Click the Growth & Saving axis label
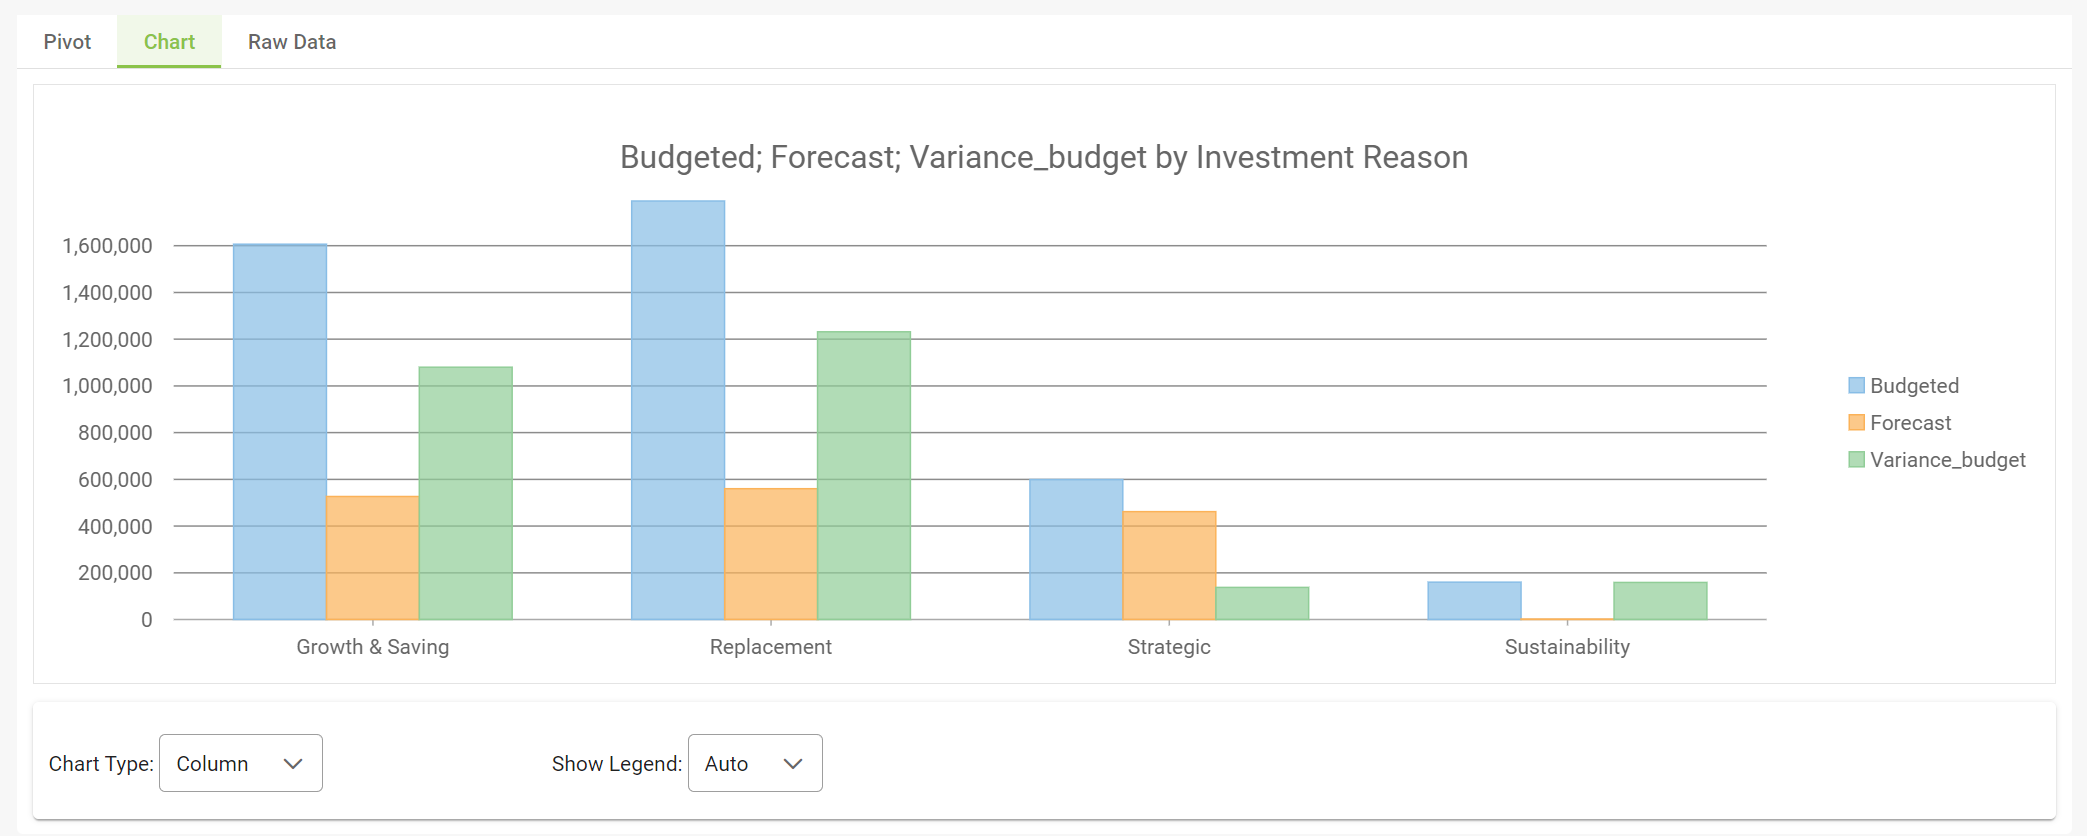The image size is (2087, 836). (x=372, y=647)
